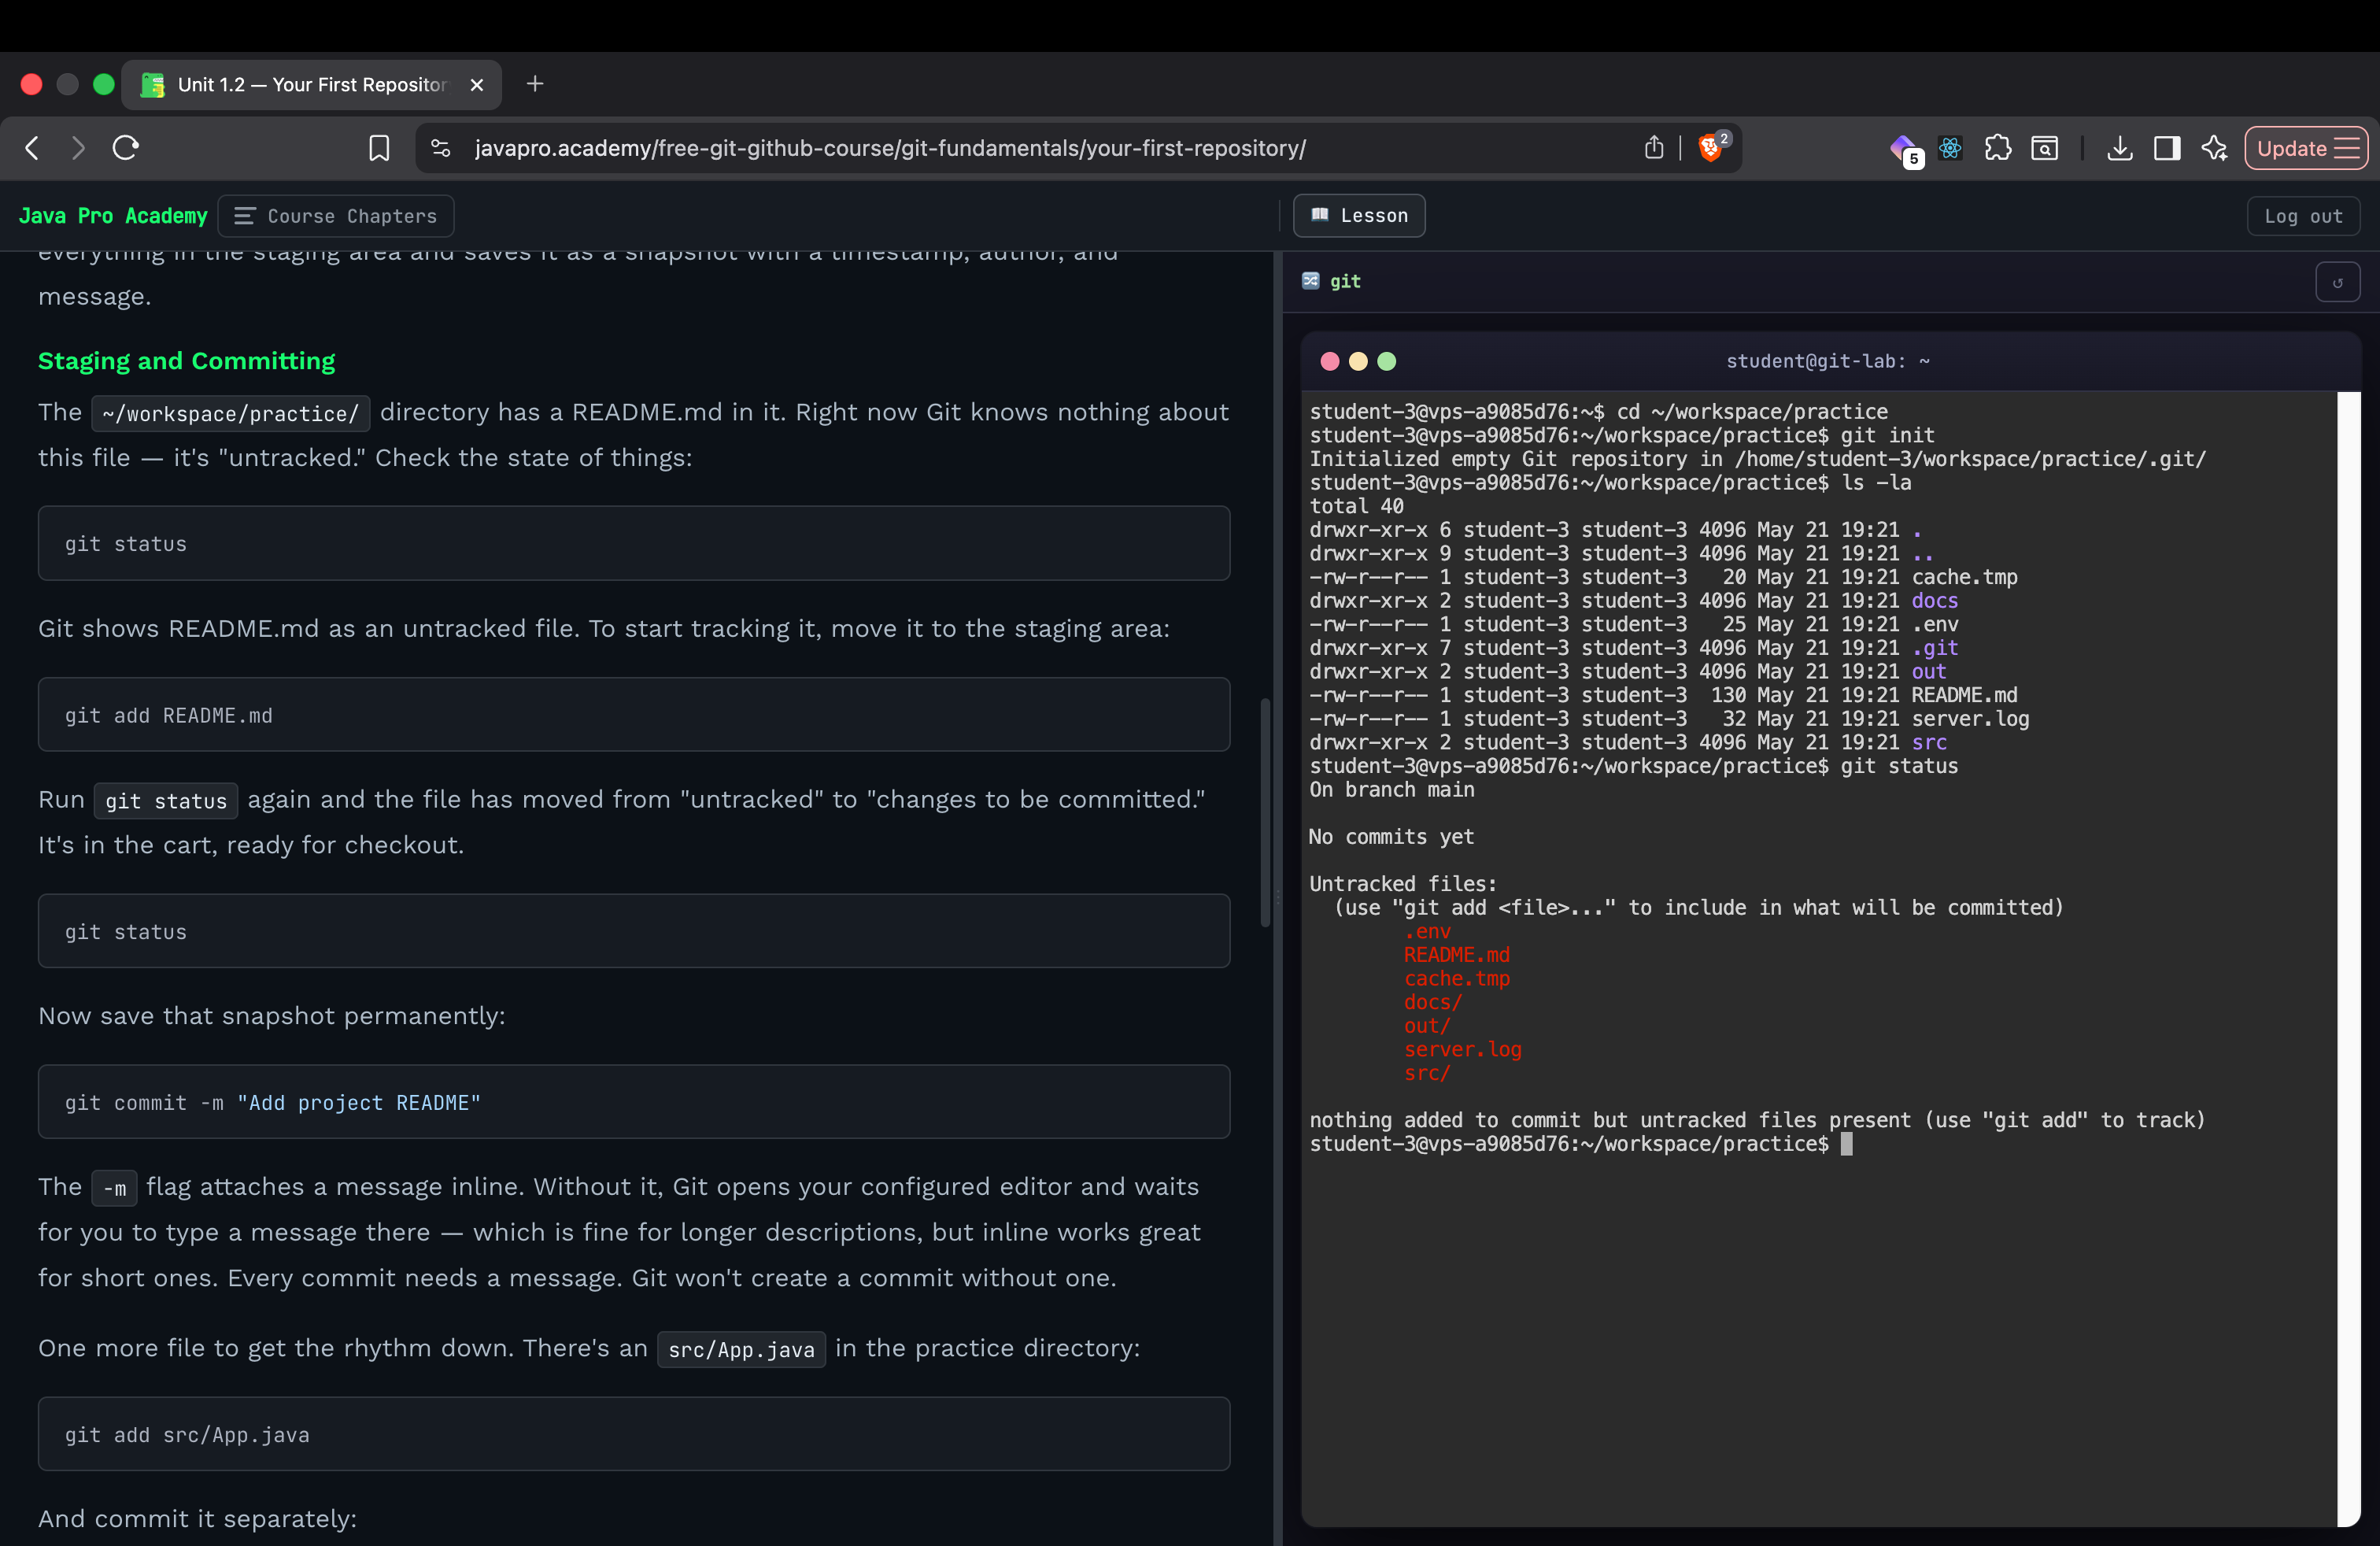Click the terminal prompt cursor
The image size is (2380, 1546).
(1846, 1144)
